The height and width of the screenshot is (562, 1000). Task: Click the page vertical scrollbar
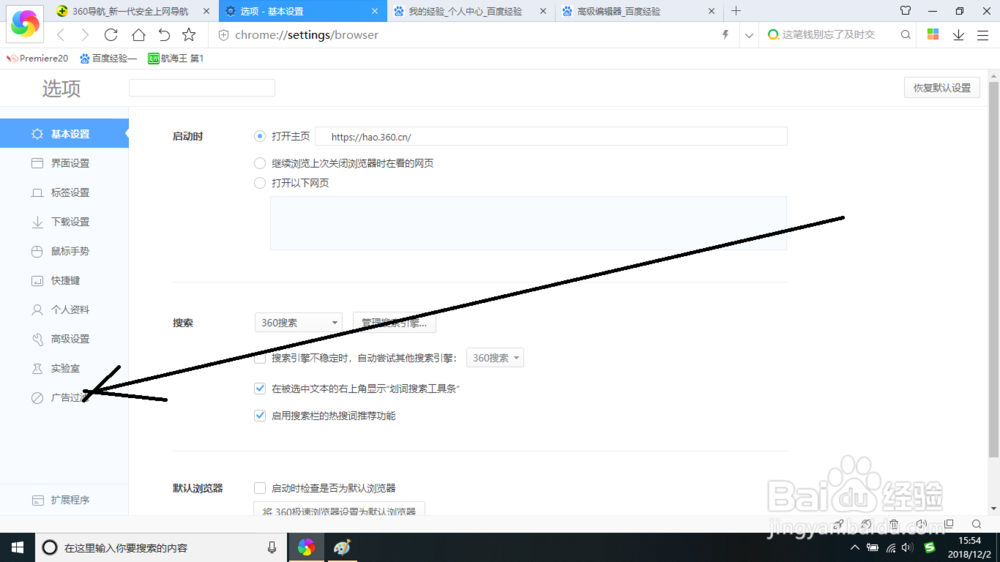pyautogui.click(x=994, y=268)
